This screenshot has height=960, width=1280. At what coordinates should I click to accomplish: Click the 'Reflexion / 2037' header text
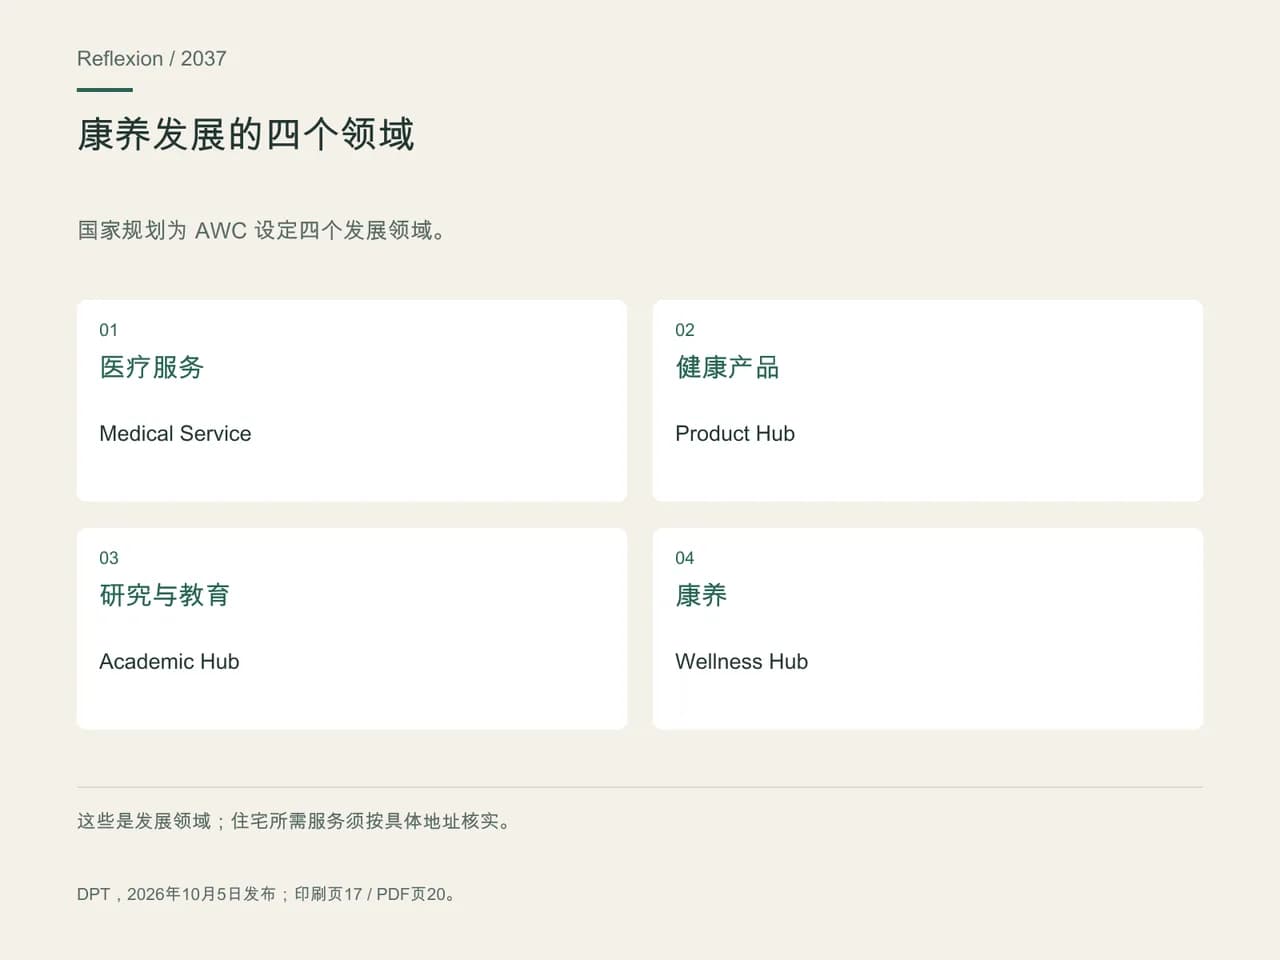pos(152,59)
